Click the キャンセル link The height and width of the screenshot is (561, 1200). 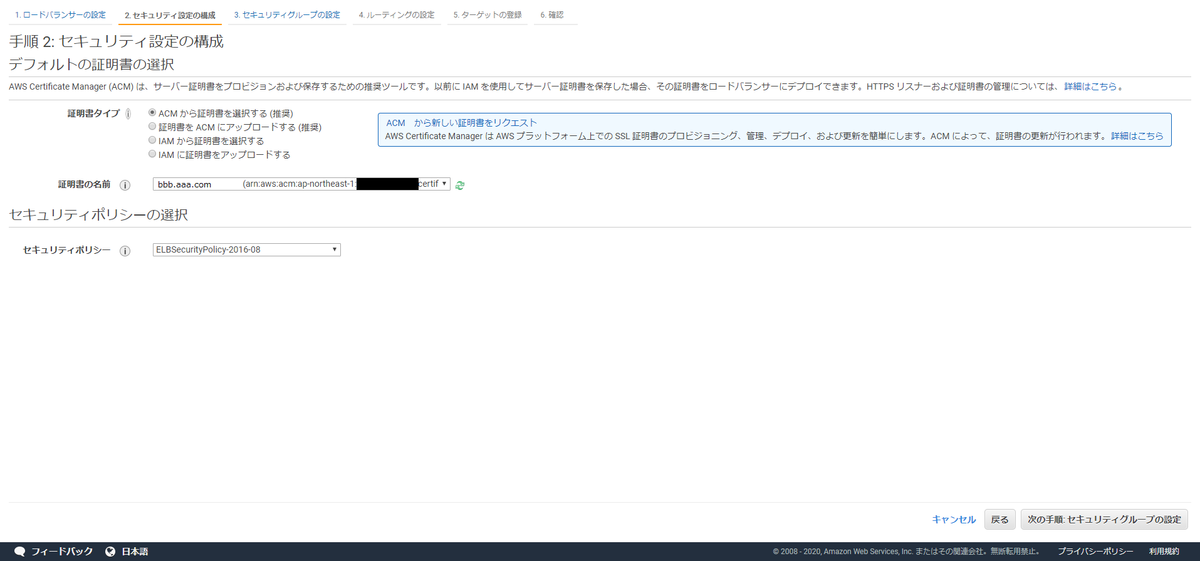coord(953,520)
